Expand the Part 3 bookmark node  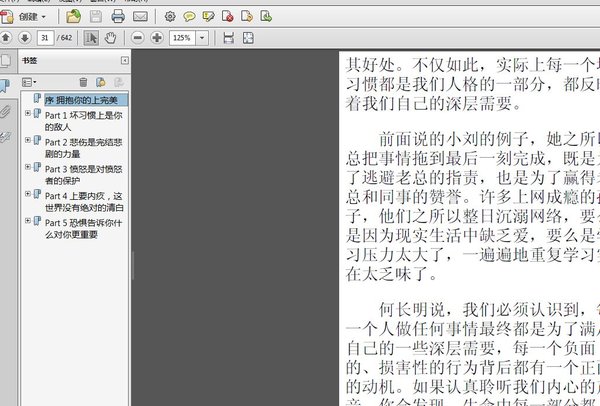(x=28, y=167)
